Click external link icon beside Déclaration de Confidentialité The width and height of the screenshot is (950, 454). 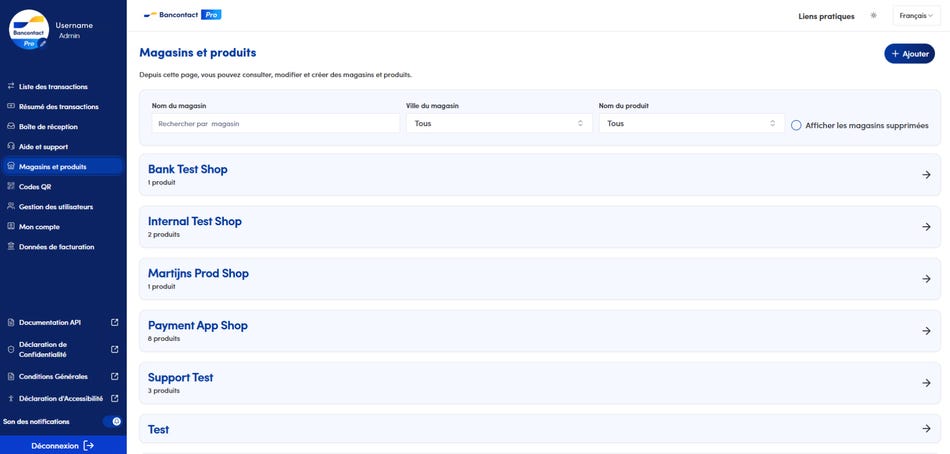[115, 349]
